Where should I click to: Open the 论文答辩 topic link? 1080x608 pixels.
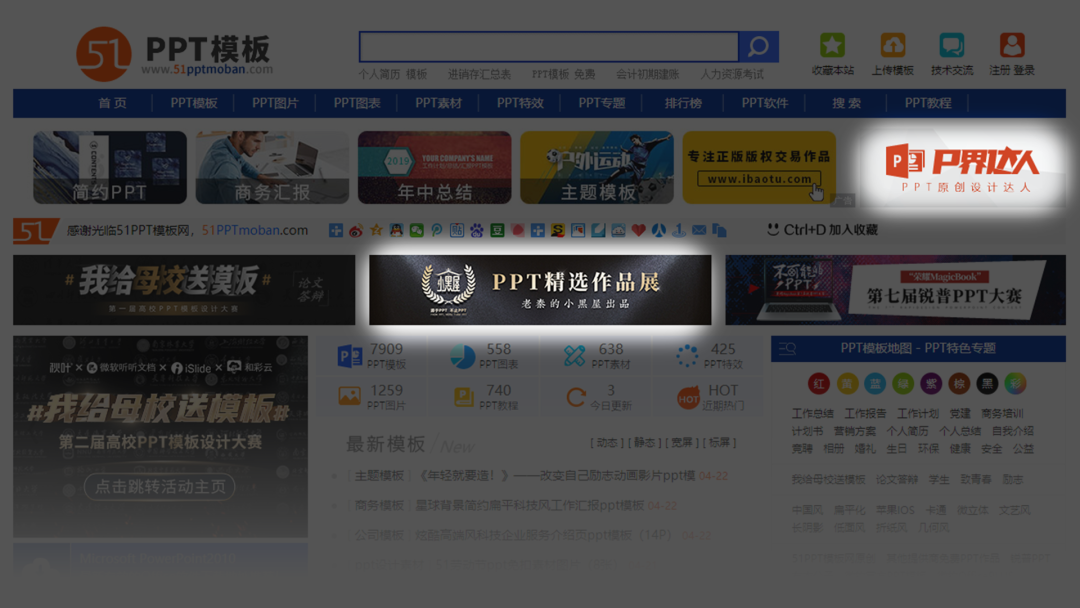click(896, 479)
